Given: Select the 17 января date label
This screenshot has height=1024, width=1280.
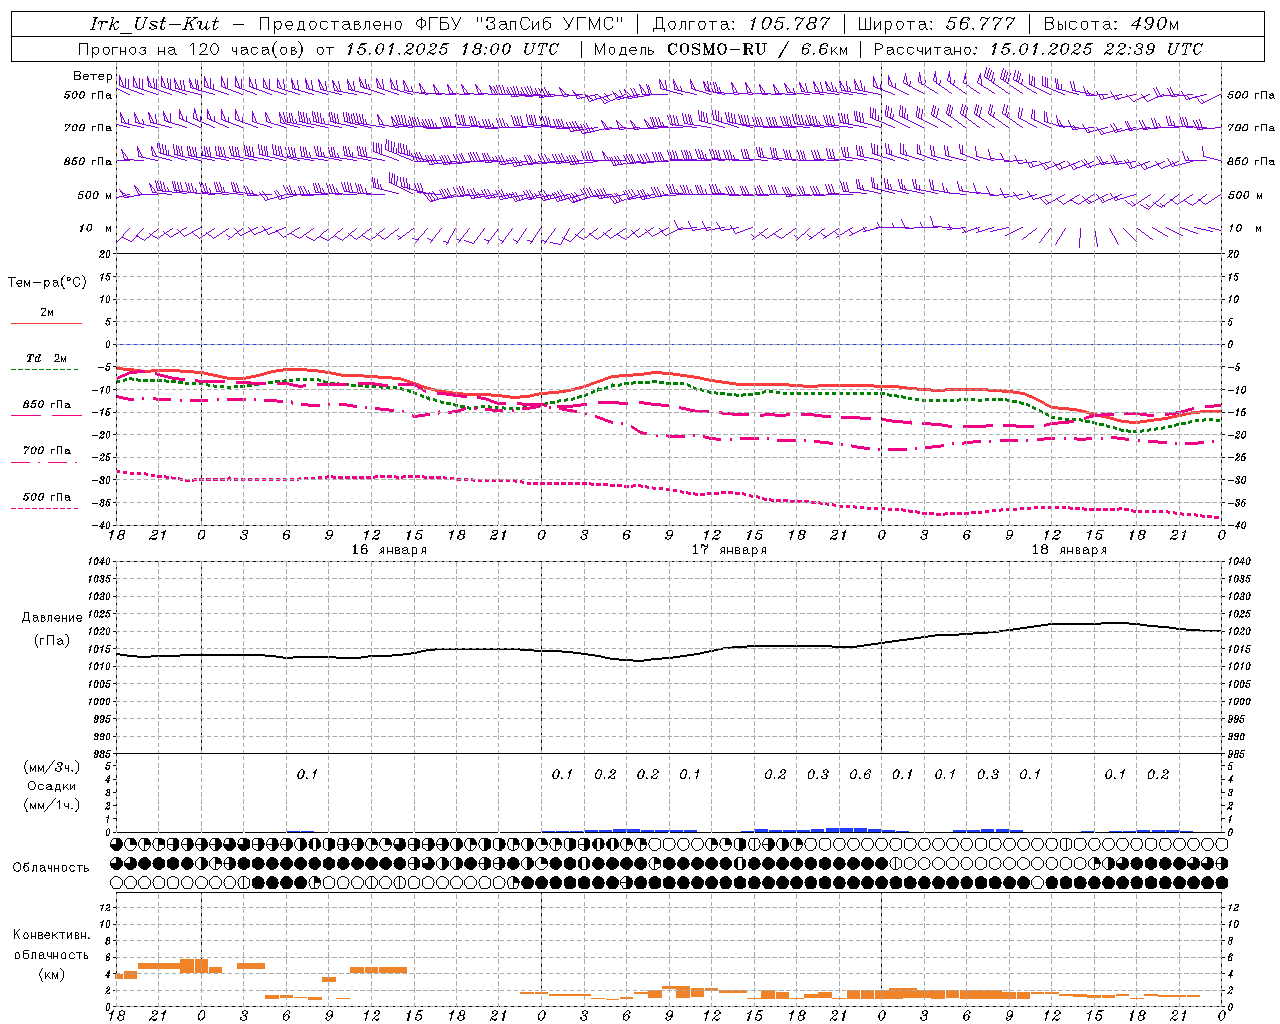Looking at the screenshot, I should tap(729, 550).
